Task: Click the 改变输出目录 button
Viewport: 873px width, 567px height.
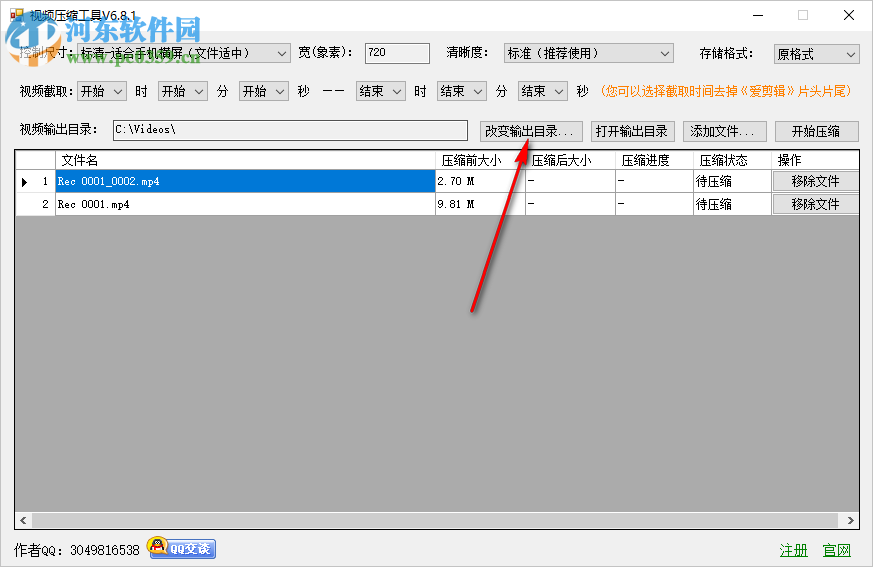Action: coord(531,131)
